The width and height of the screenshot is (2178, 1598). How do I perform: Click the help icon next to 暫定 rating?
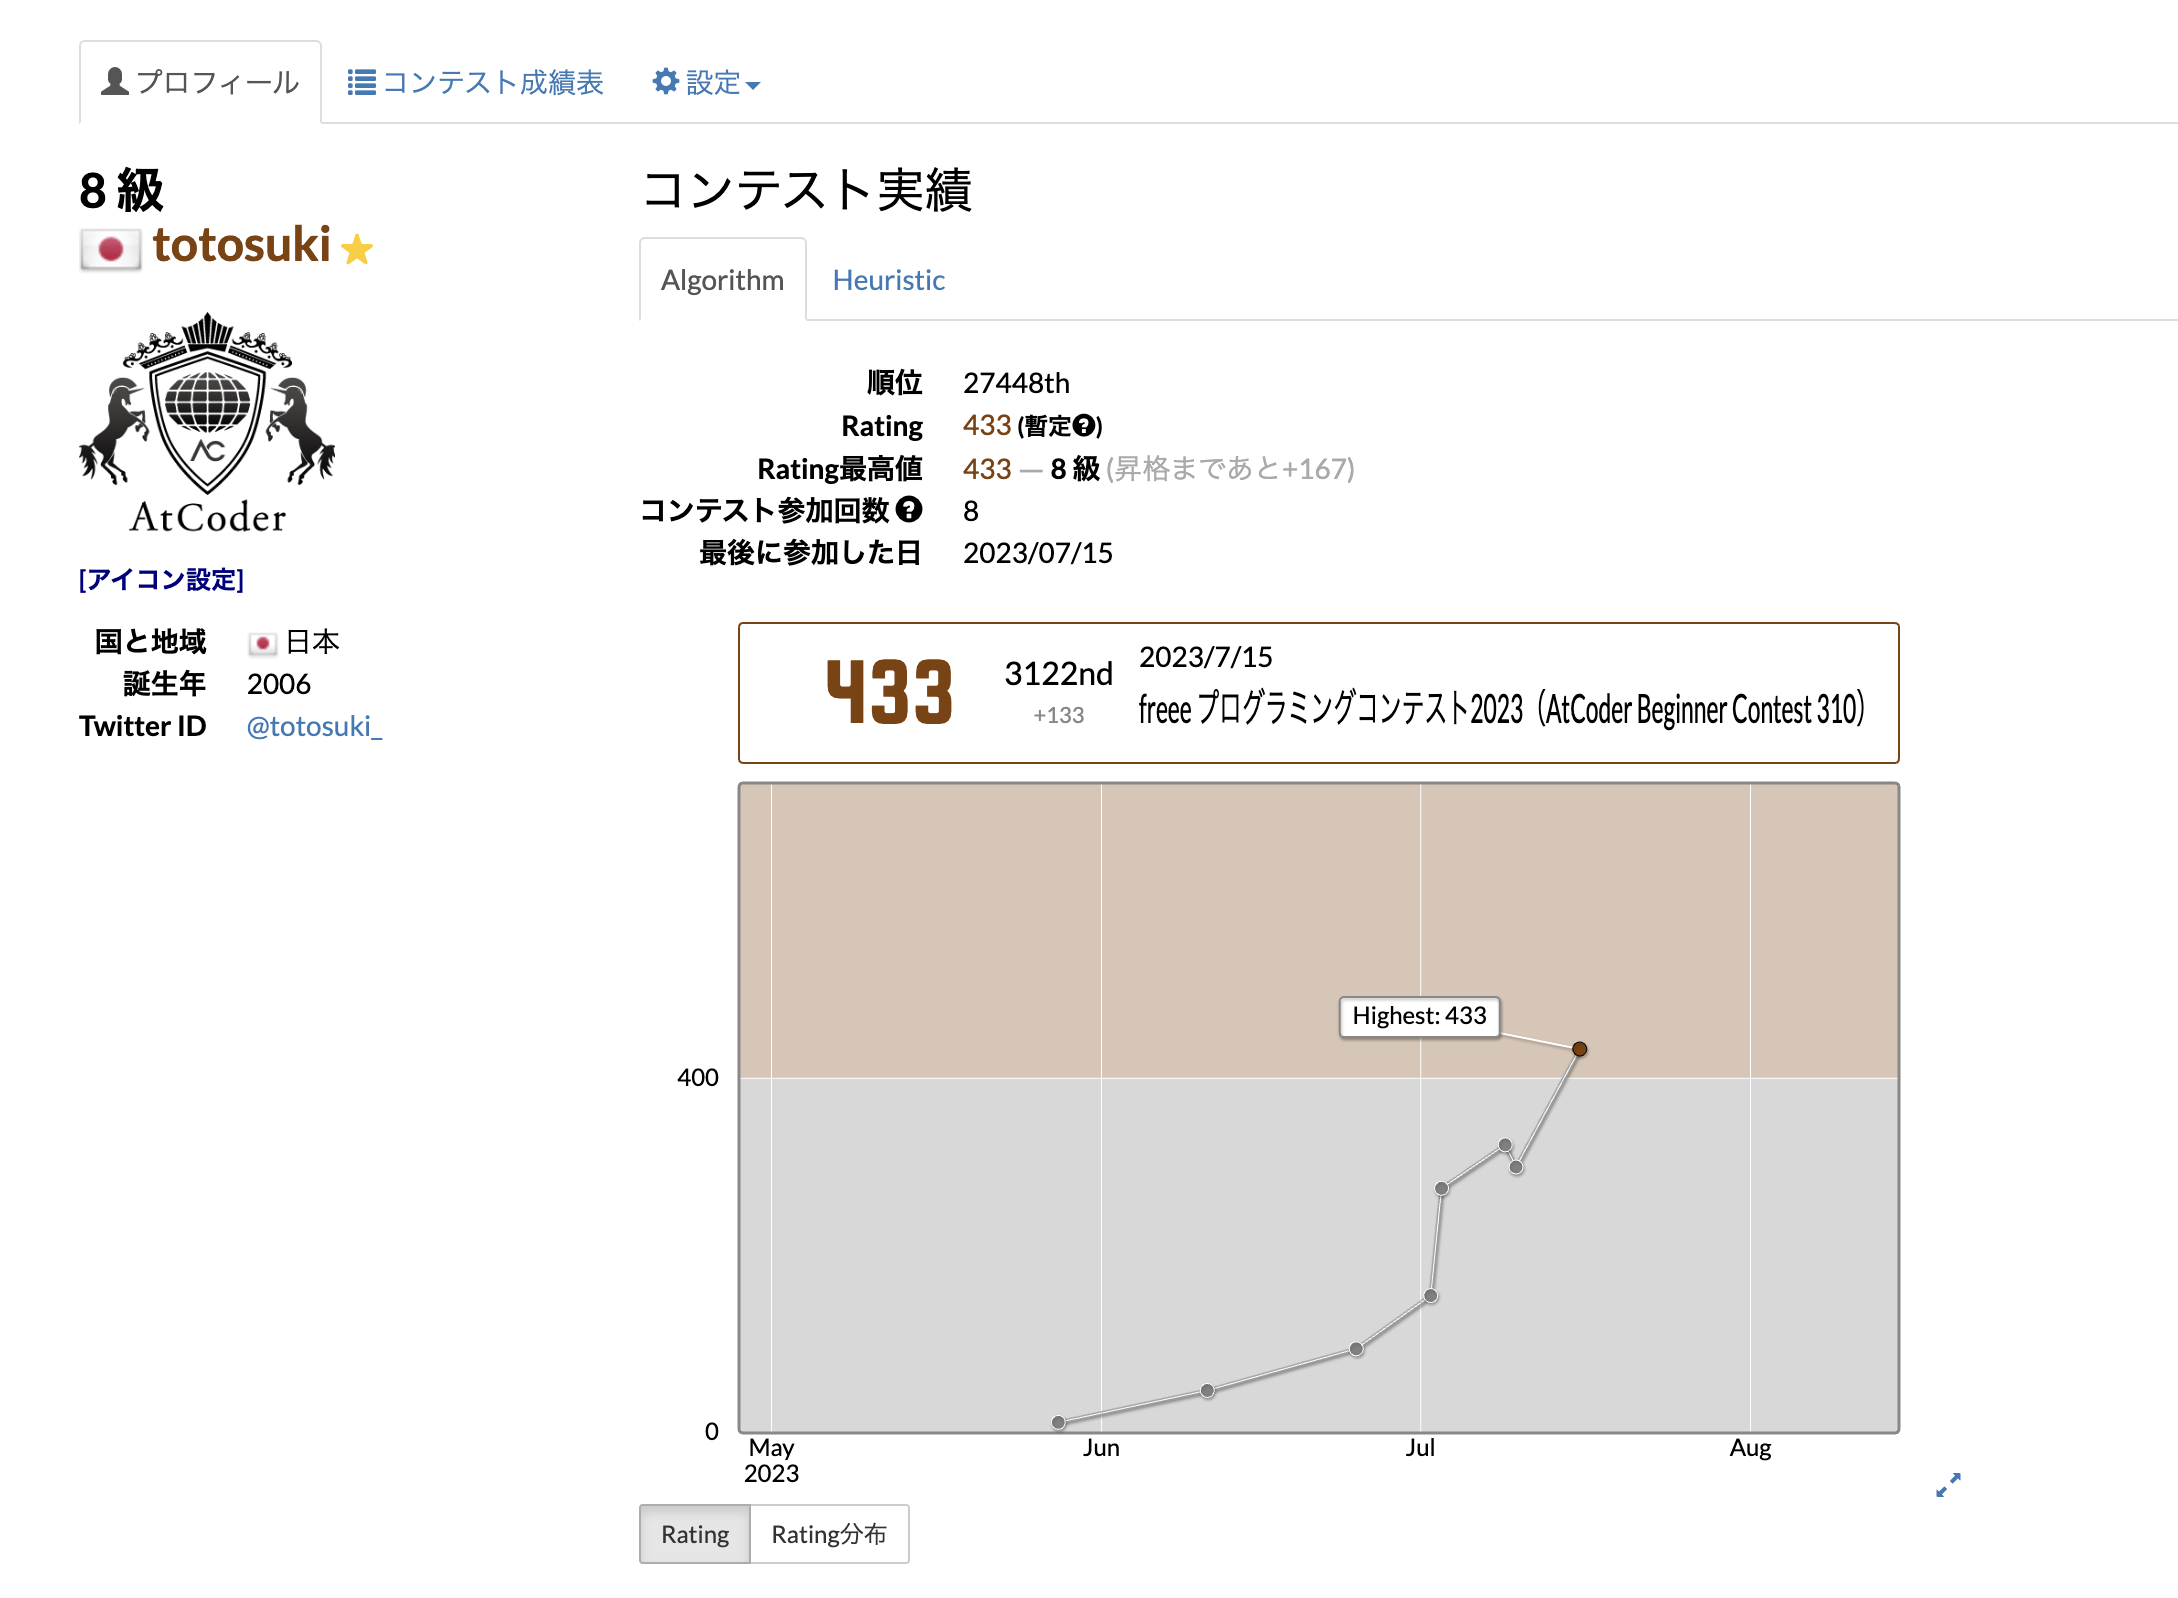pyautogui.click(x=1085, y=426)
